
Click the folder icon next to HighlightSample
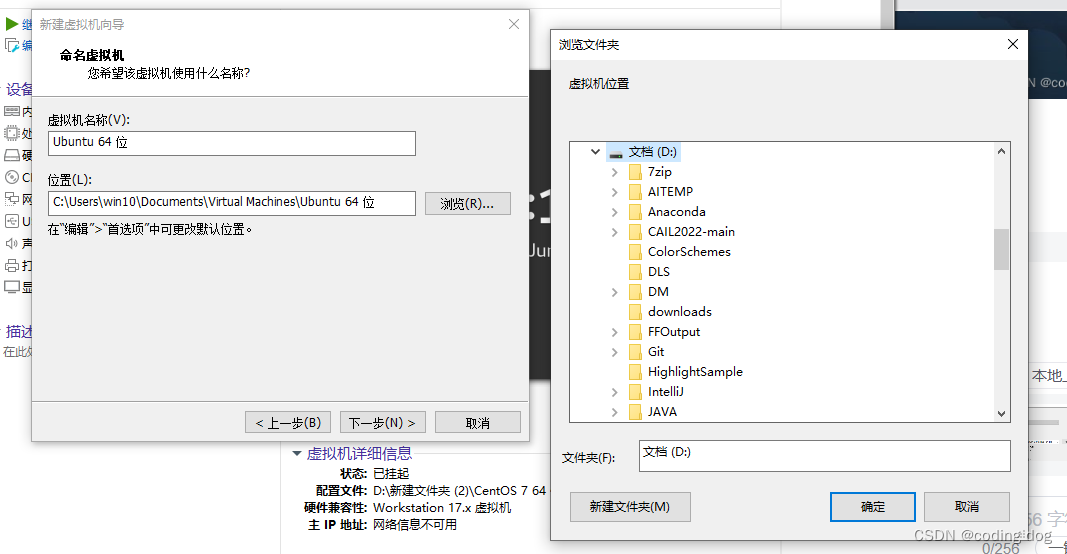click(x=635, y=372)
